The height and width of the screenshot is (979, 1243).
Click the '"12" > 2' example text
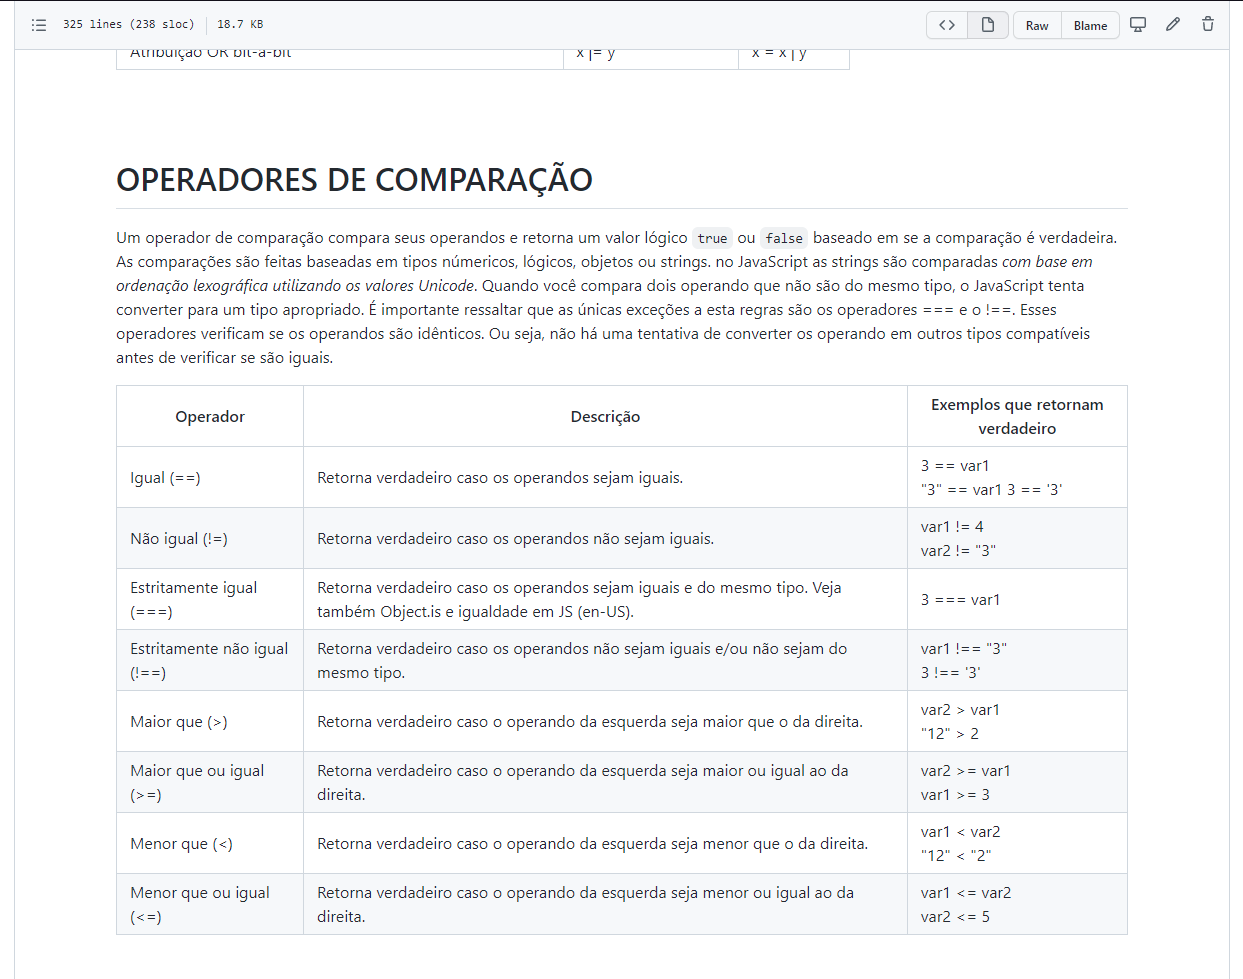[x=950, y=734]
